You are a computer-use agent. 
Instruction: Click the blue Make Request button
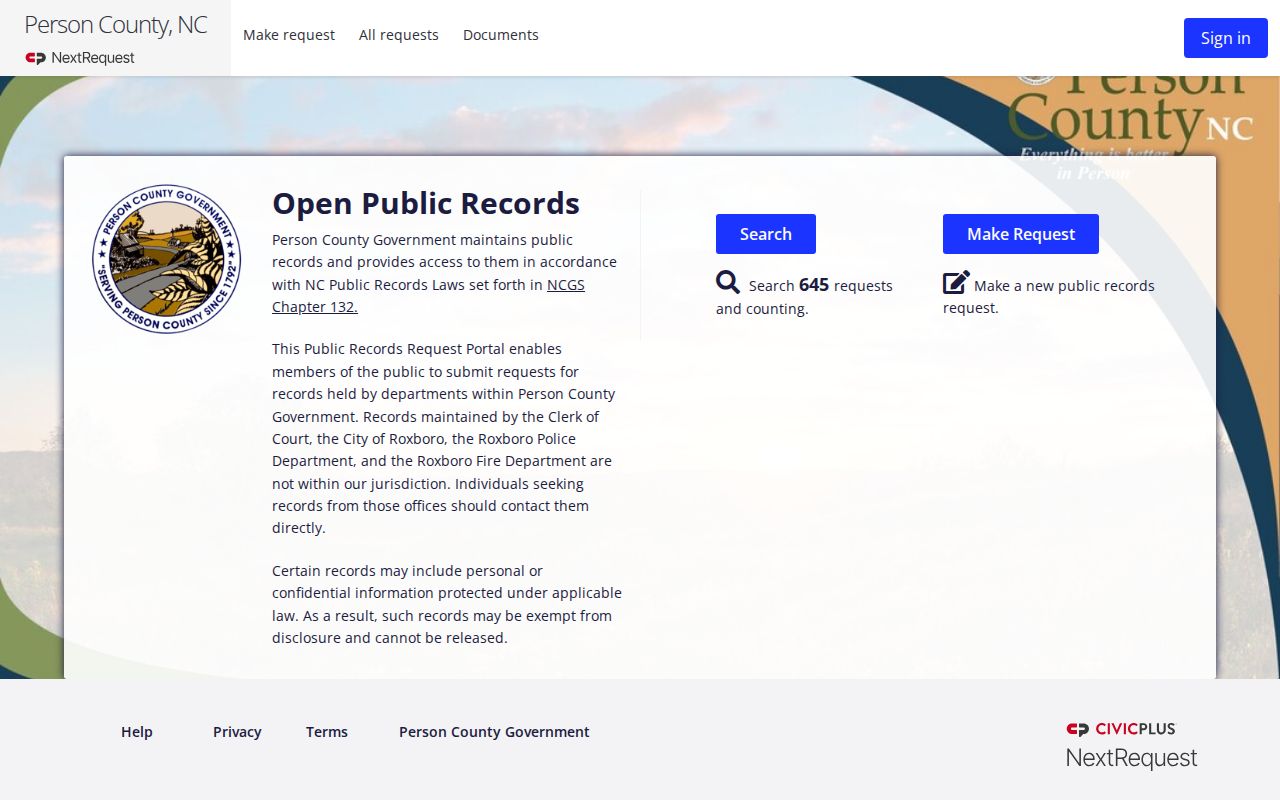[x=1021, y=234]
